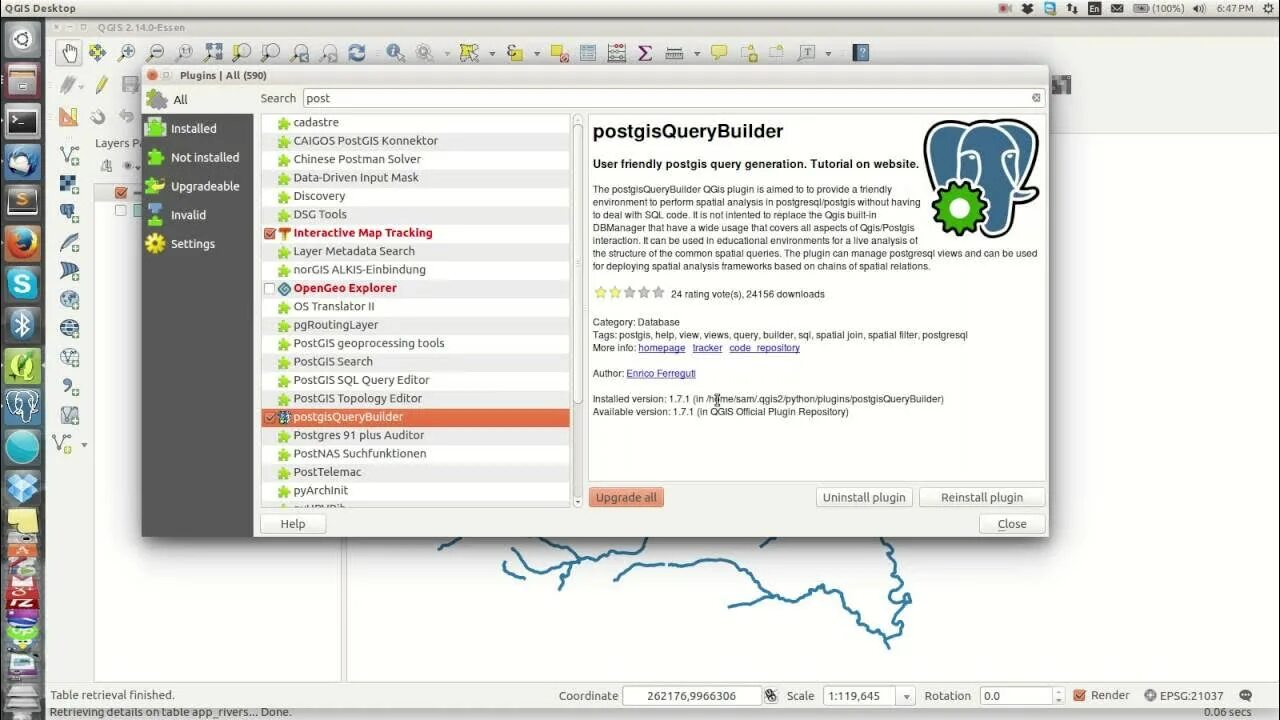This screenshot has height=720, width=1280.
Task: Switch to the Upgradeable plugins tab
Action: (x=198, y=186)
